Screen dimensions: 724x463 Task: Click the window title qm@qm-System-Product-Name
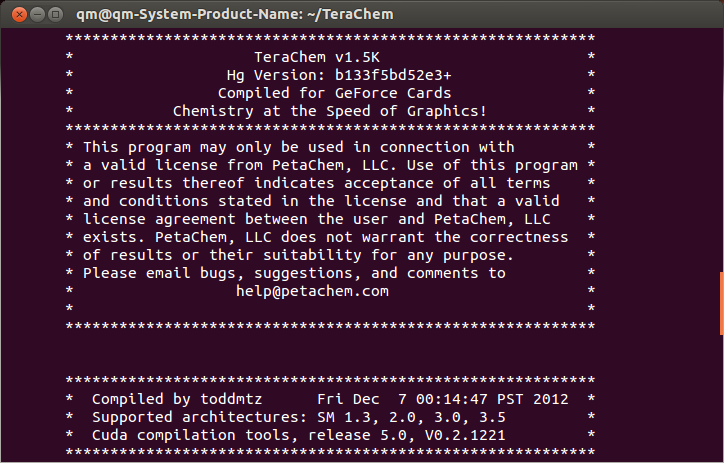(x=235, y=14)
